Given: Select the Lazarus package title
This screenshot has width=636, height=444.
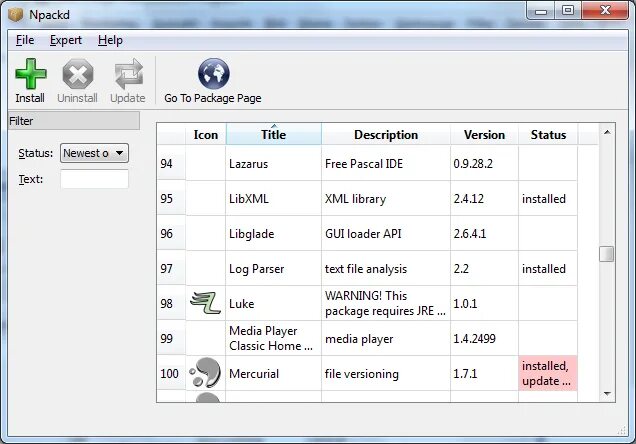Looking at the screenshot, I should coord(249,164).
